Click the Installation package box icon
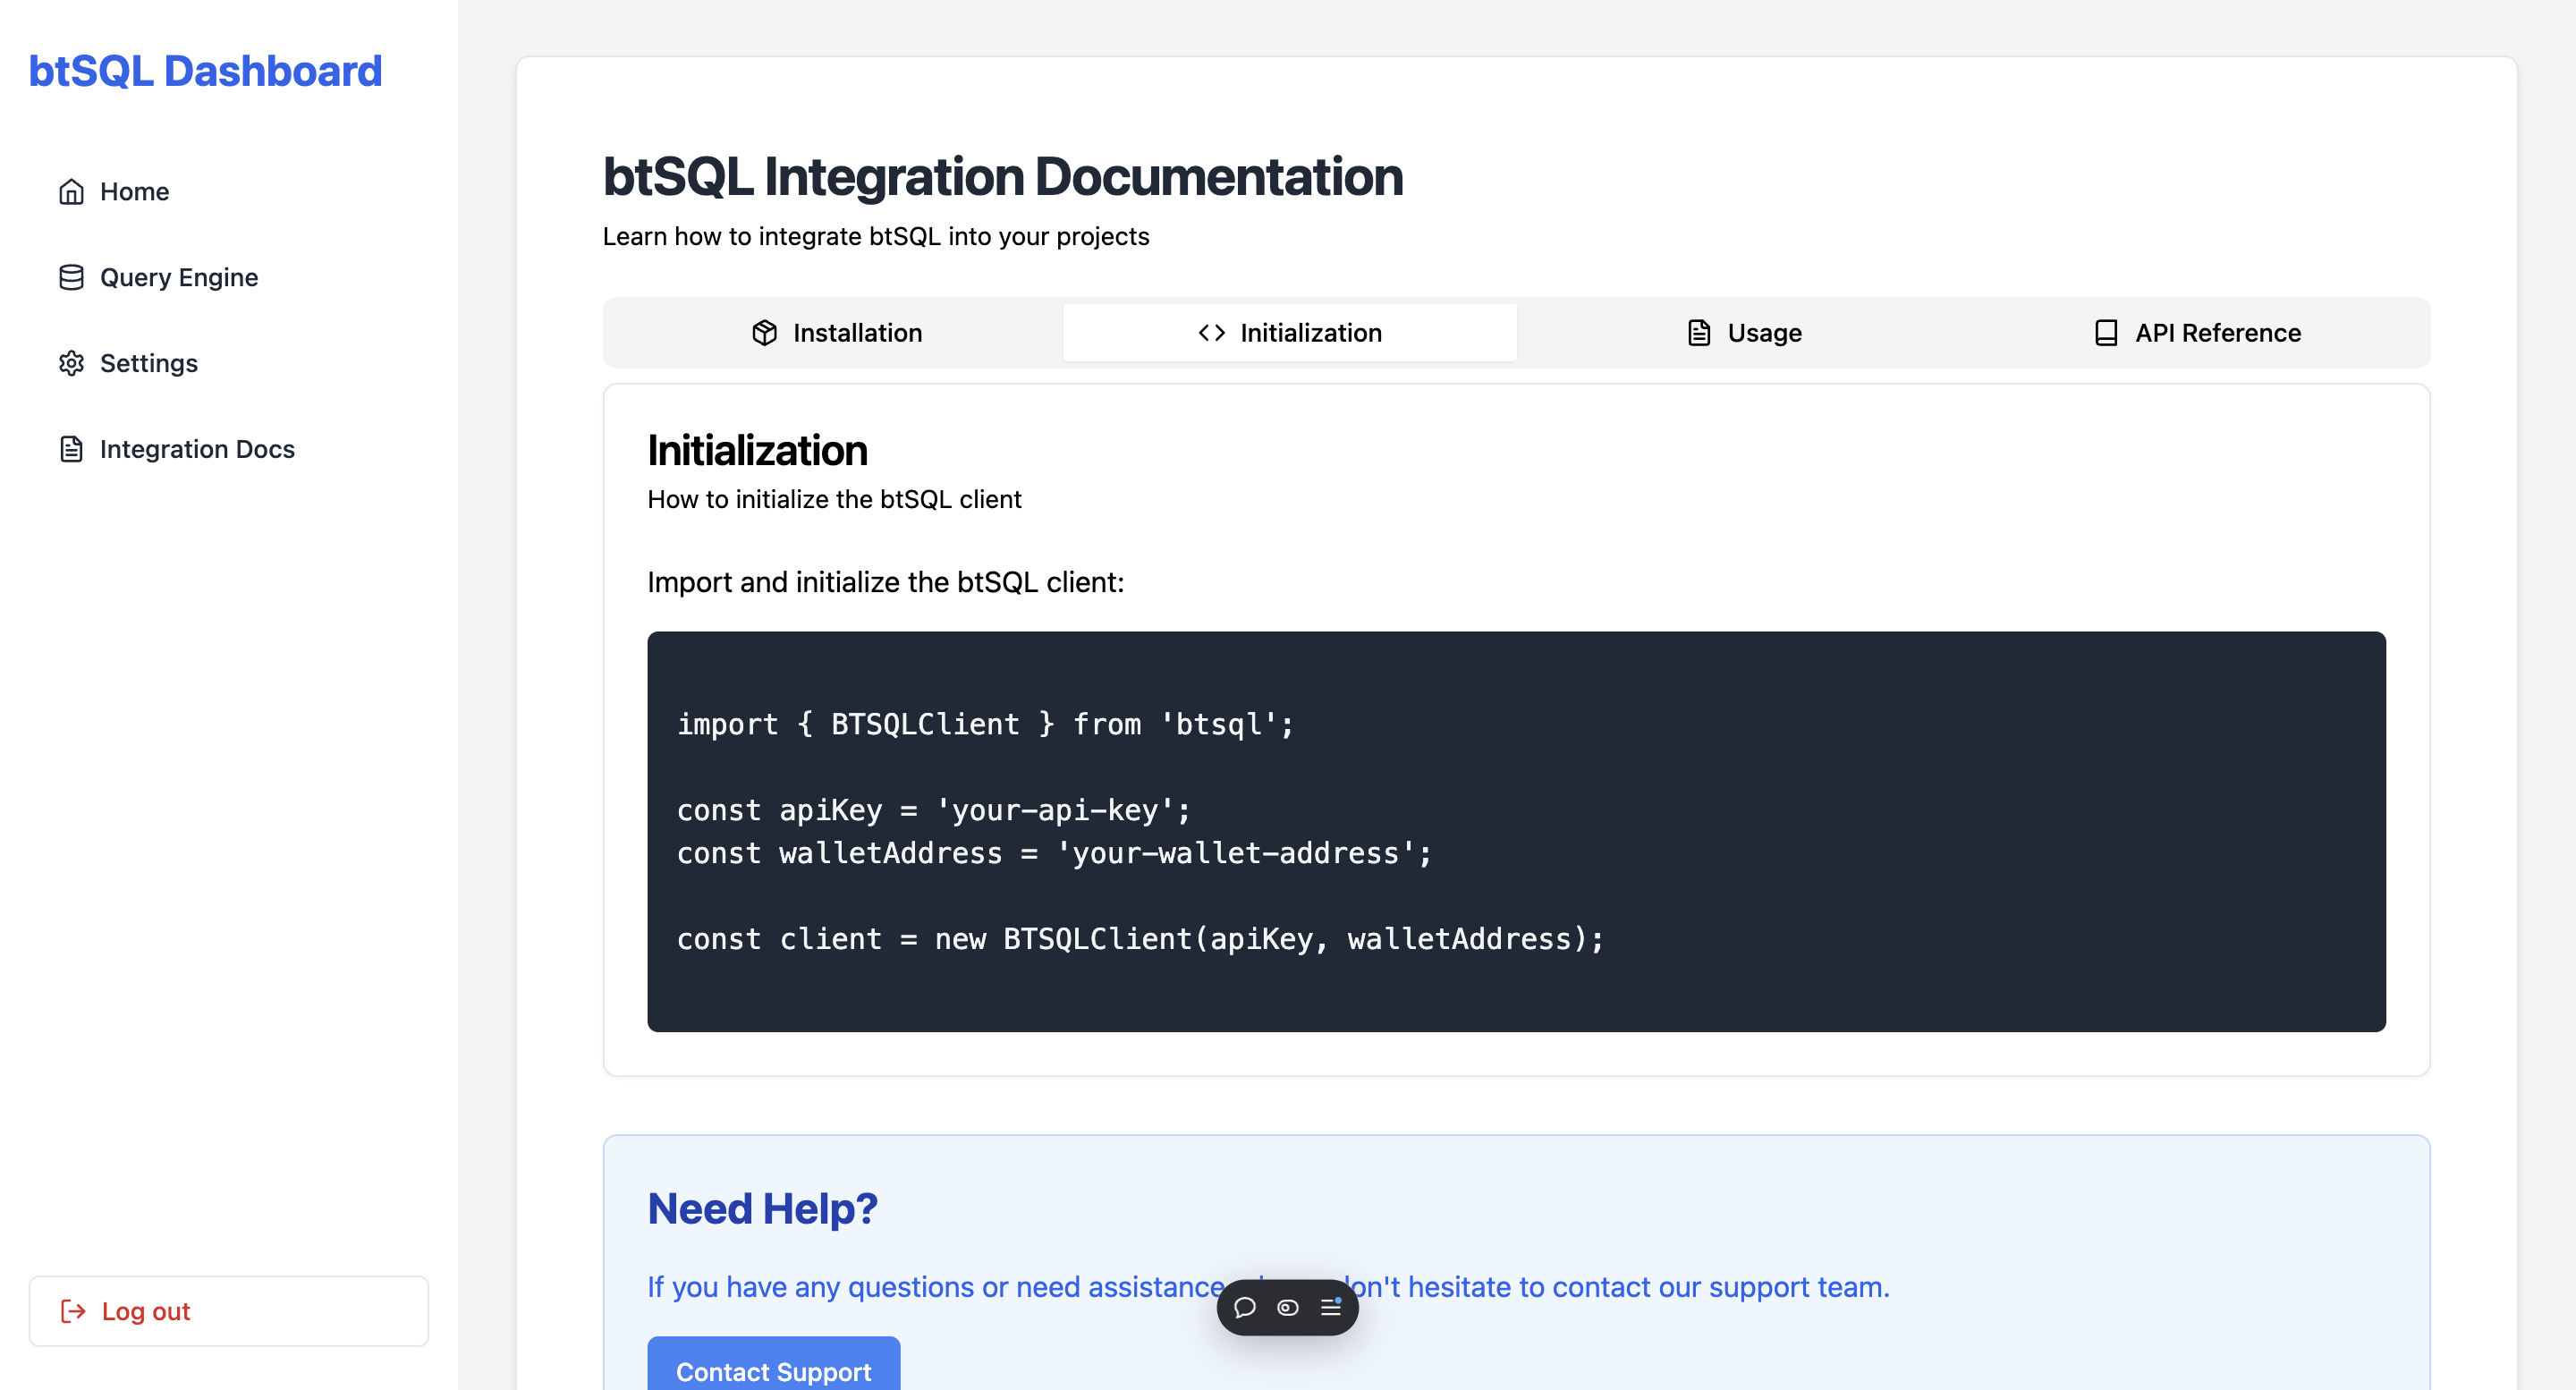This screenshot has height=1390, width=2576. (764, 333)
